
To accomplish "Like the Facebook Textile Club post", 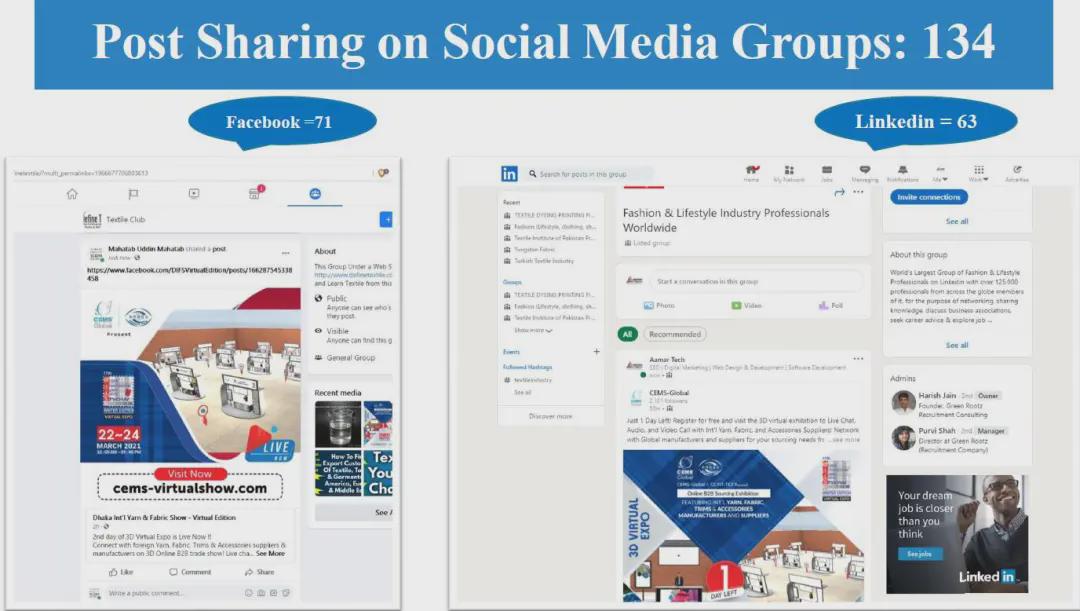I will (121, 572).
